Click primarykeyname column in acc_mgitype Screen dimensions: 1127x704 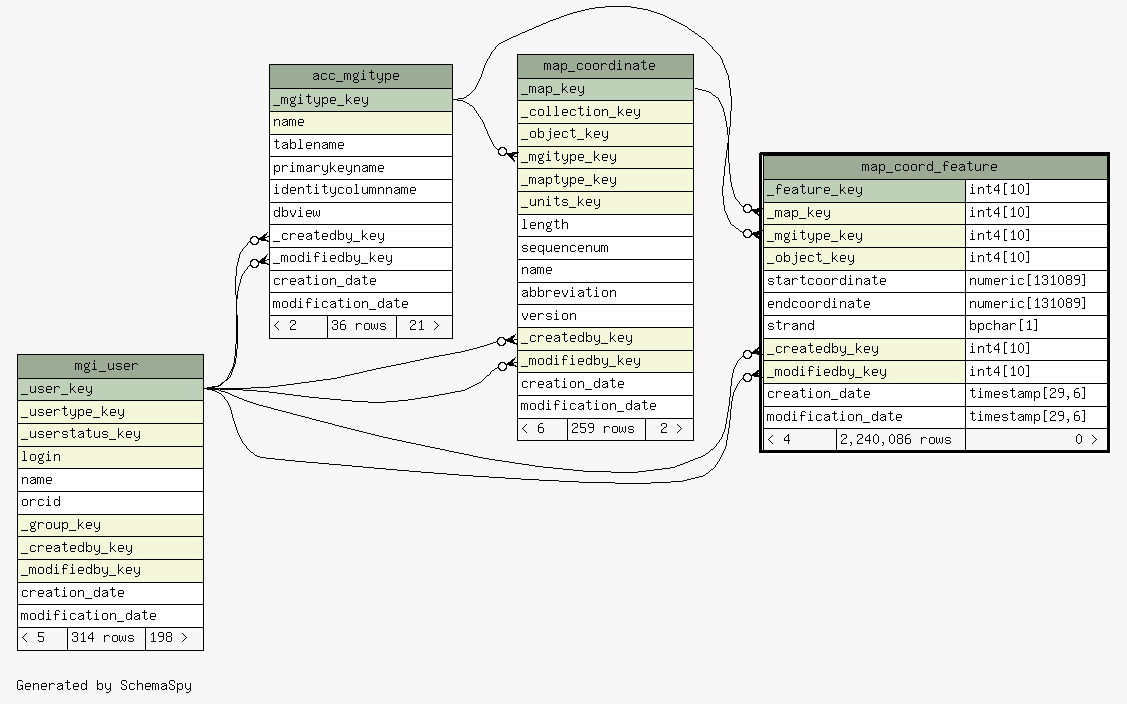(x=361, y=168)
